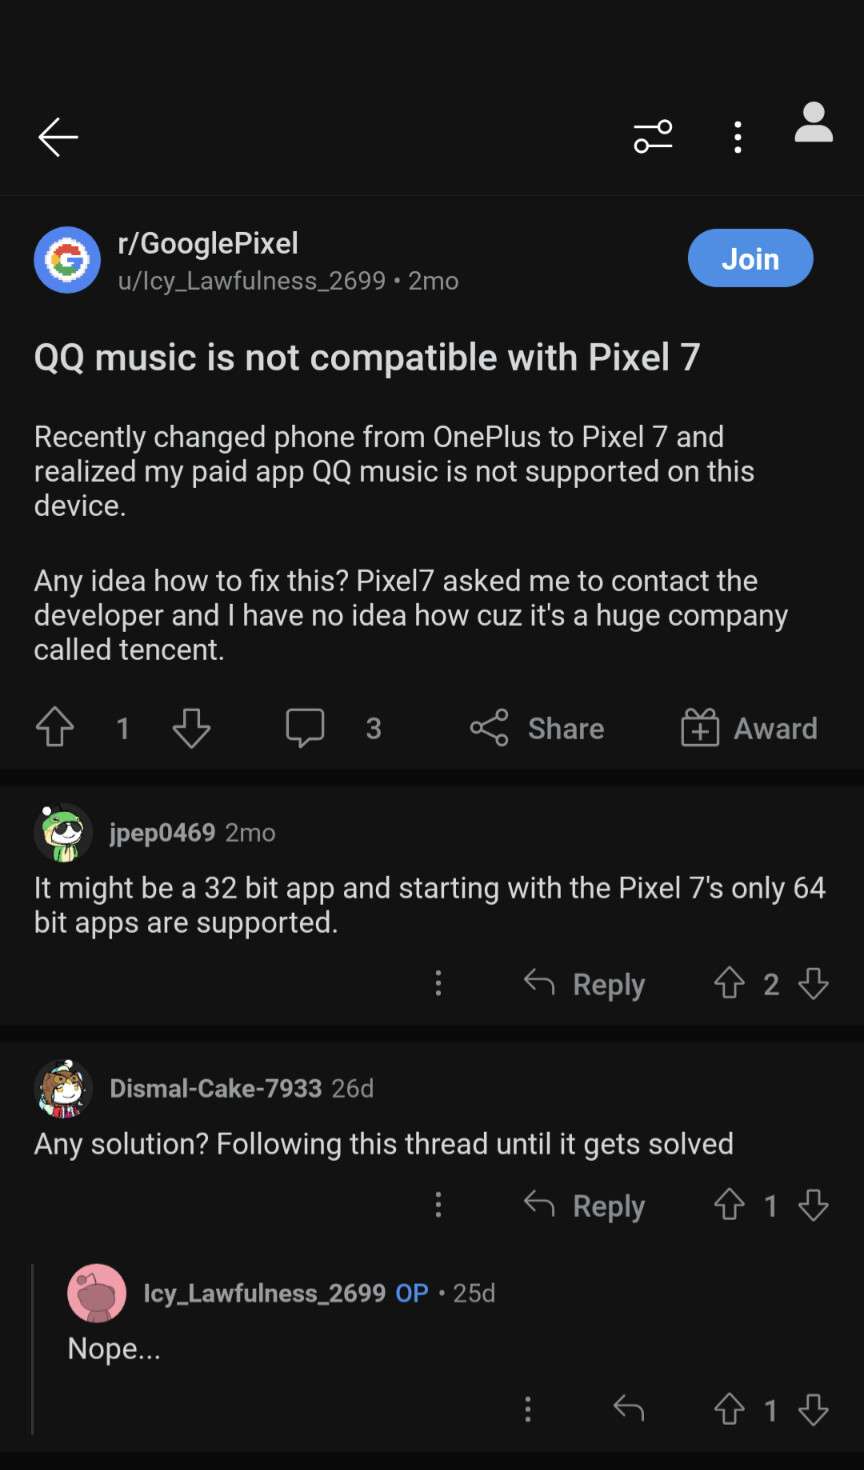The height and width of the screenshot is (1470, 864).
Task: Open the post's three-dot overflow menu
Action: pos(738,137)
